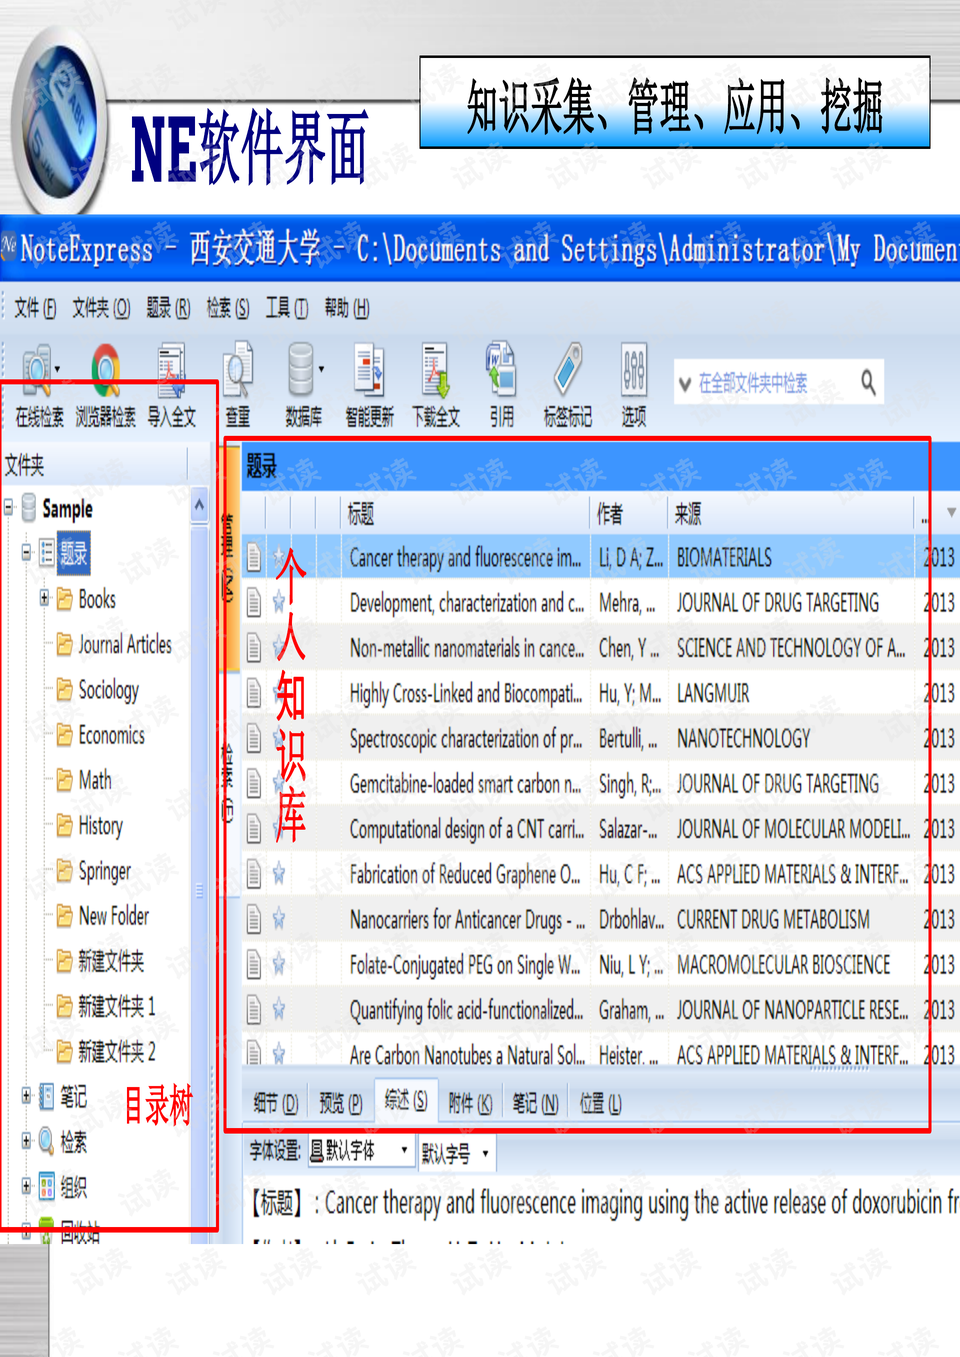960x1357 pixels.
Task: Open the 文件(F) menu
Action: (x=34, y=308)
